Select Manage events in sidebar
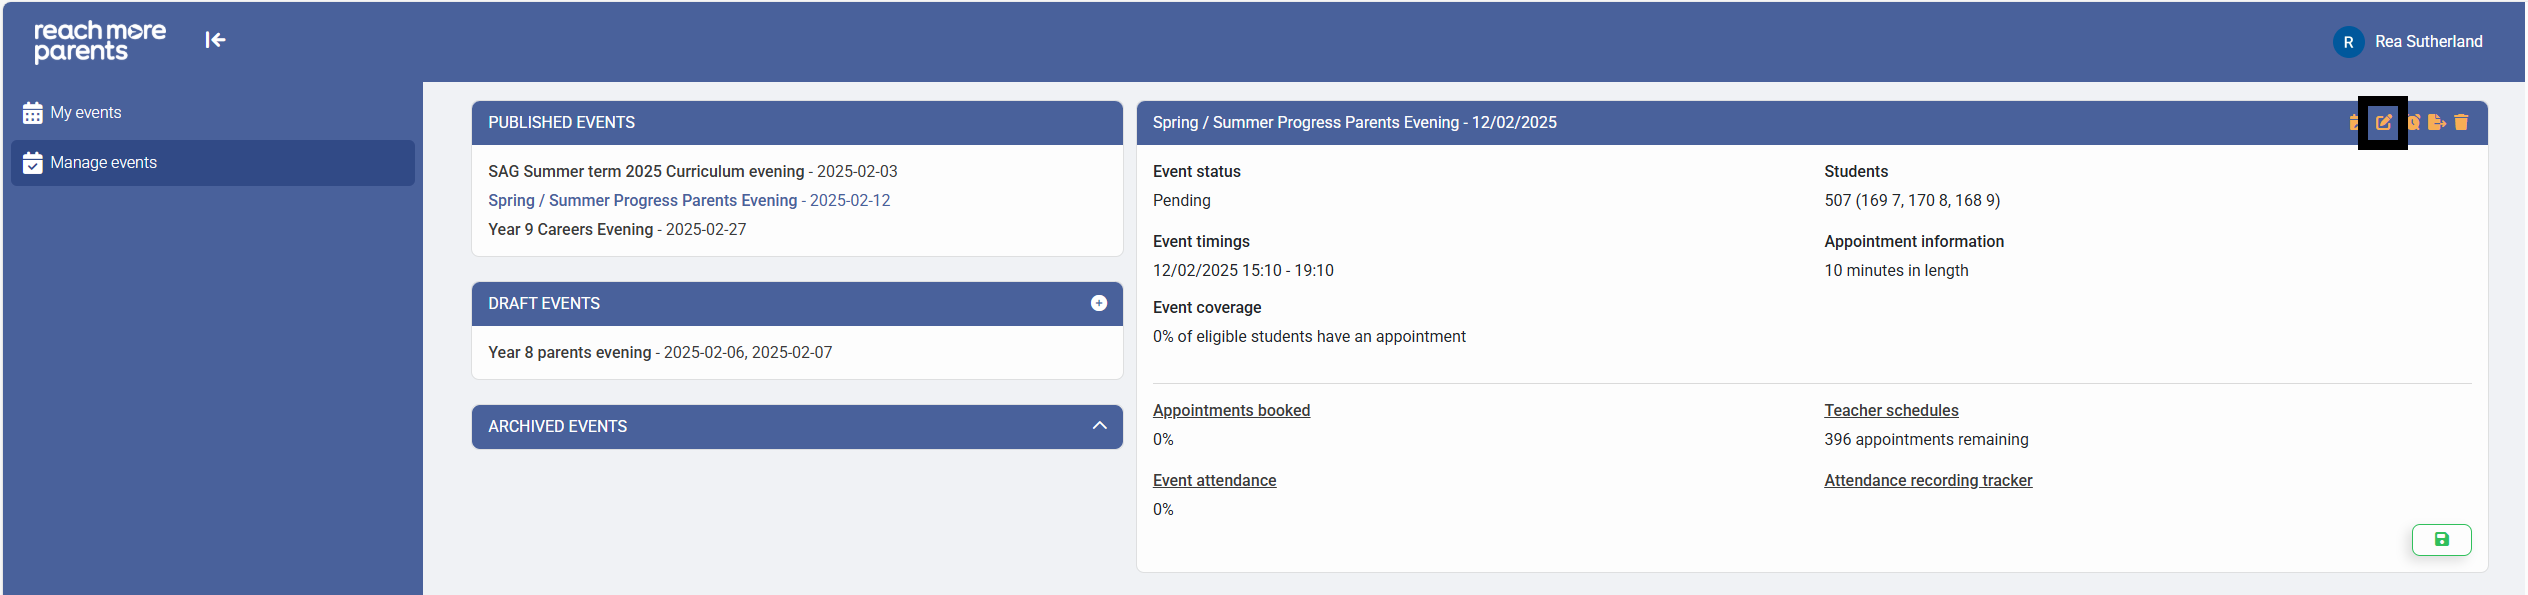 tap(104, 163)
